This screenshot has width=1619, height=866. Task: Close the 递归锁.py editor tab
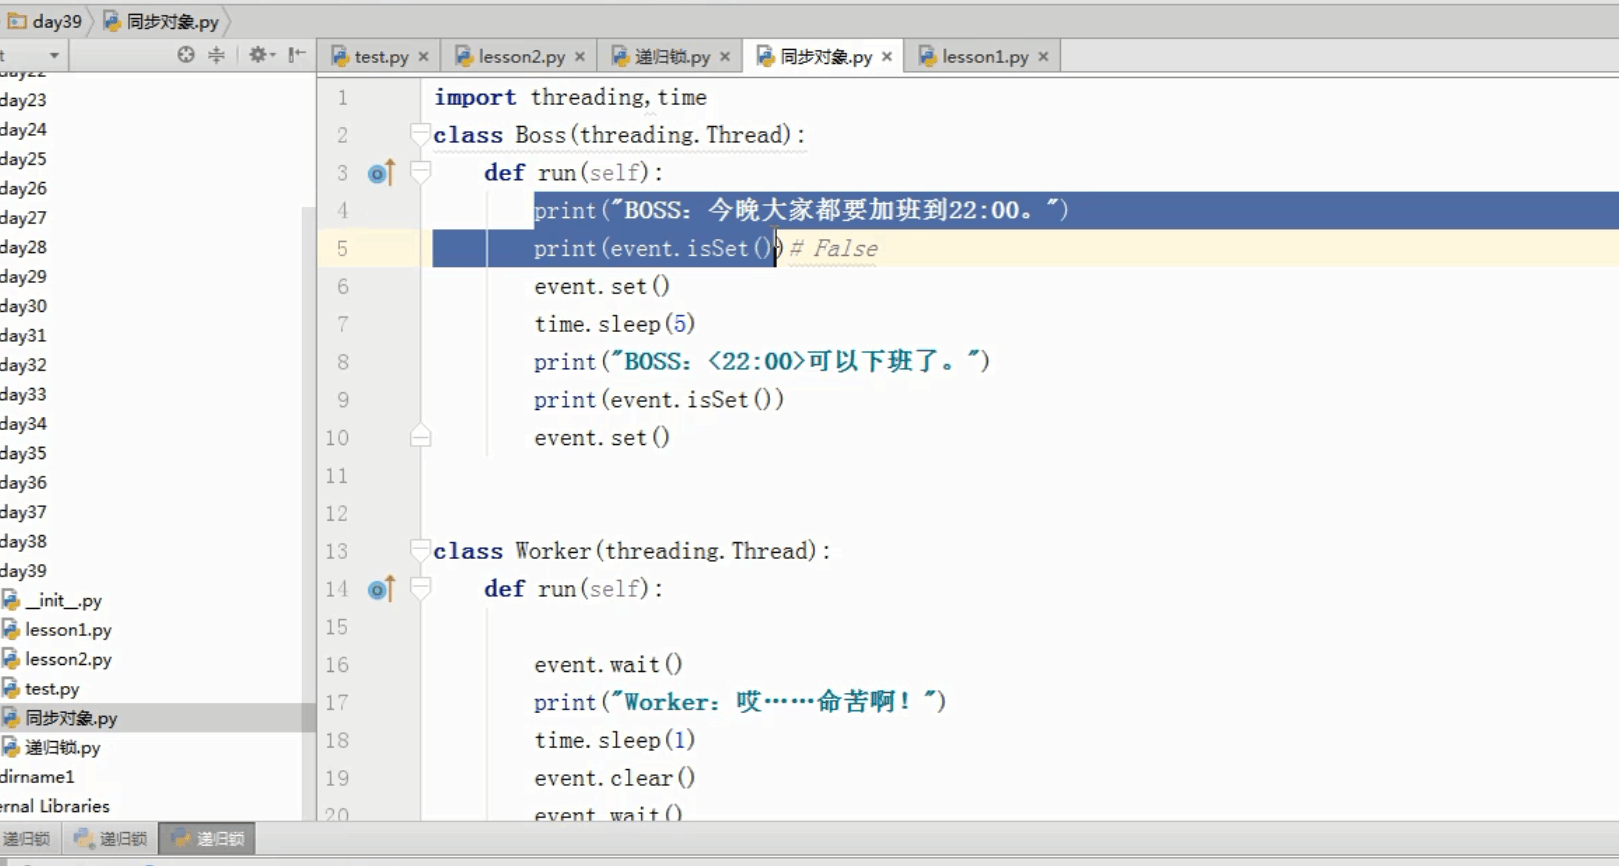tap(725, 57)
